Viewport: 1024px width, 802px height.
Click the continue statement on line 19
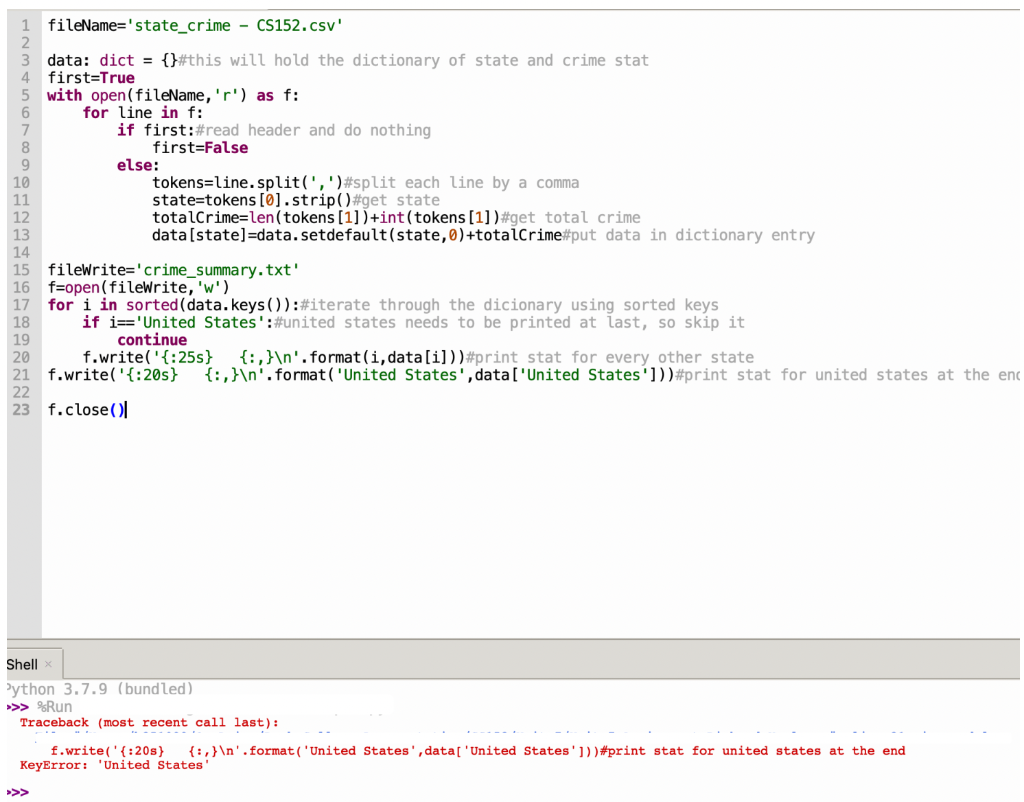[152, 339]
